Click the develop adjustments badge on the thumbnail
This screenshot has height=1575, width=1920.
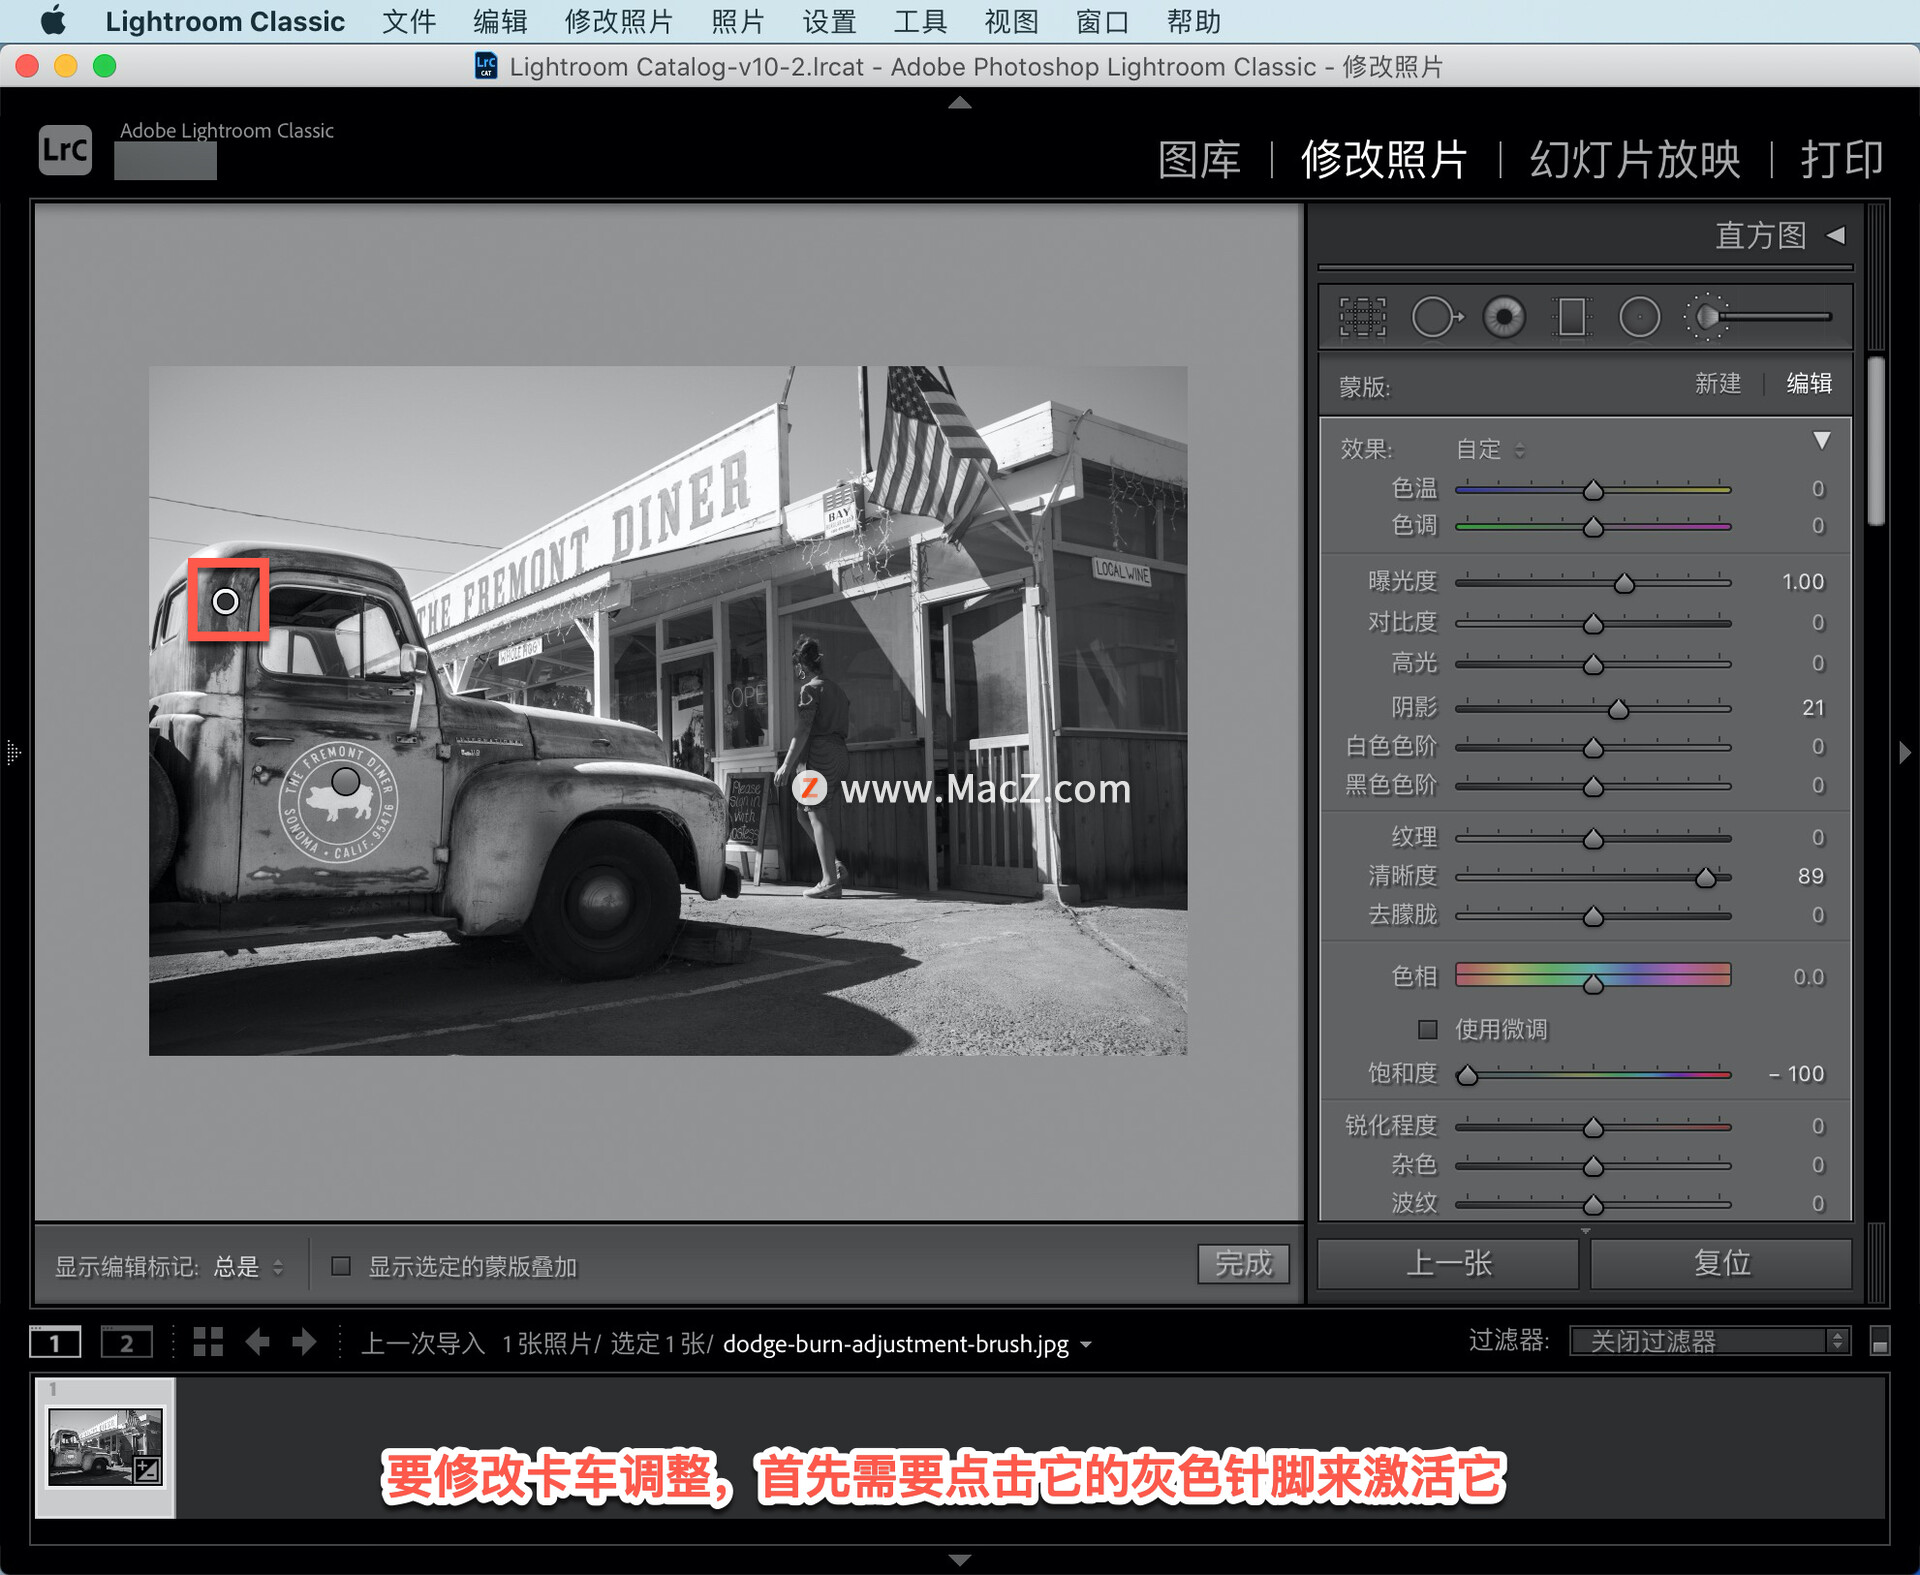[147, 1469]
